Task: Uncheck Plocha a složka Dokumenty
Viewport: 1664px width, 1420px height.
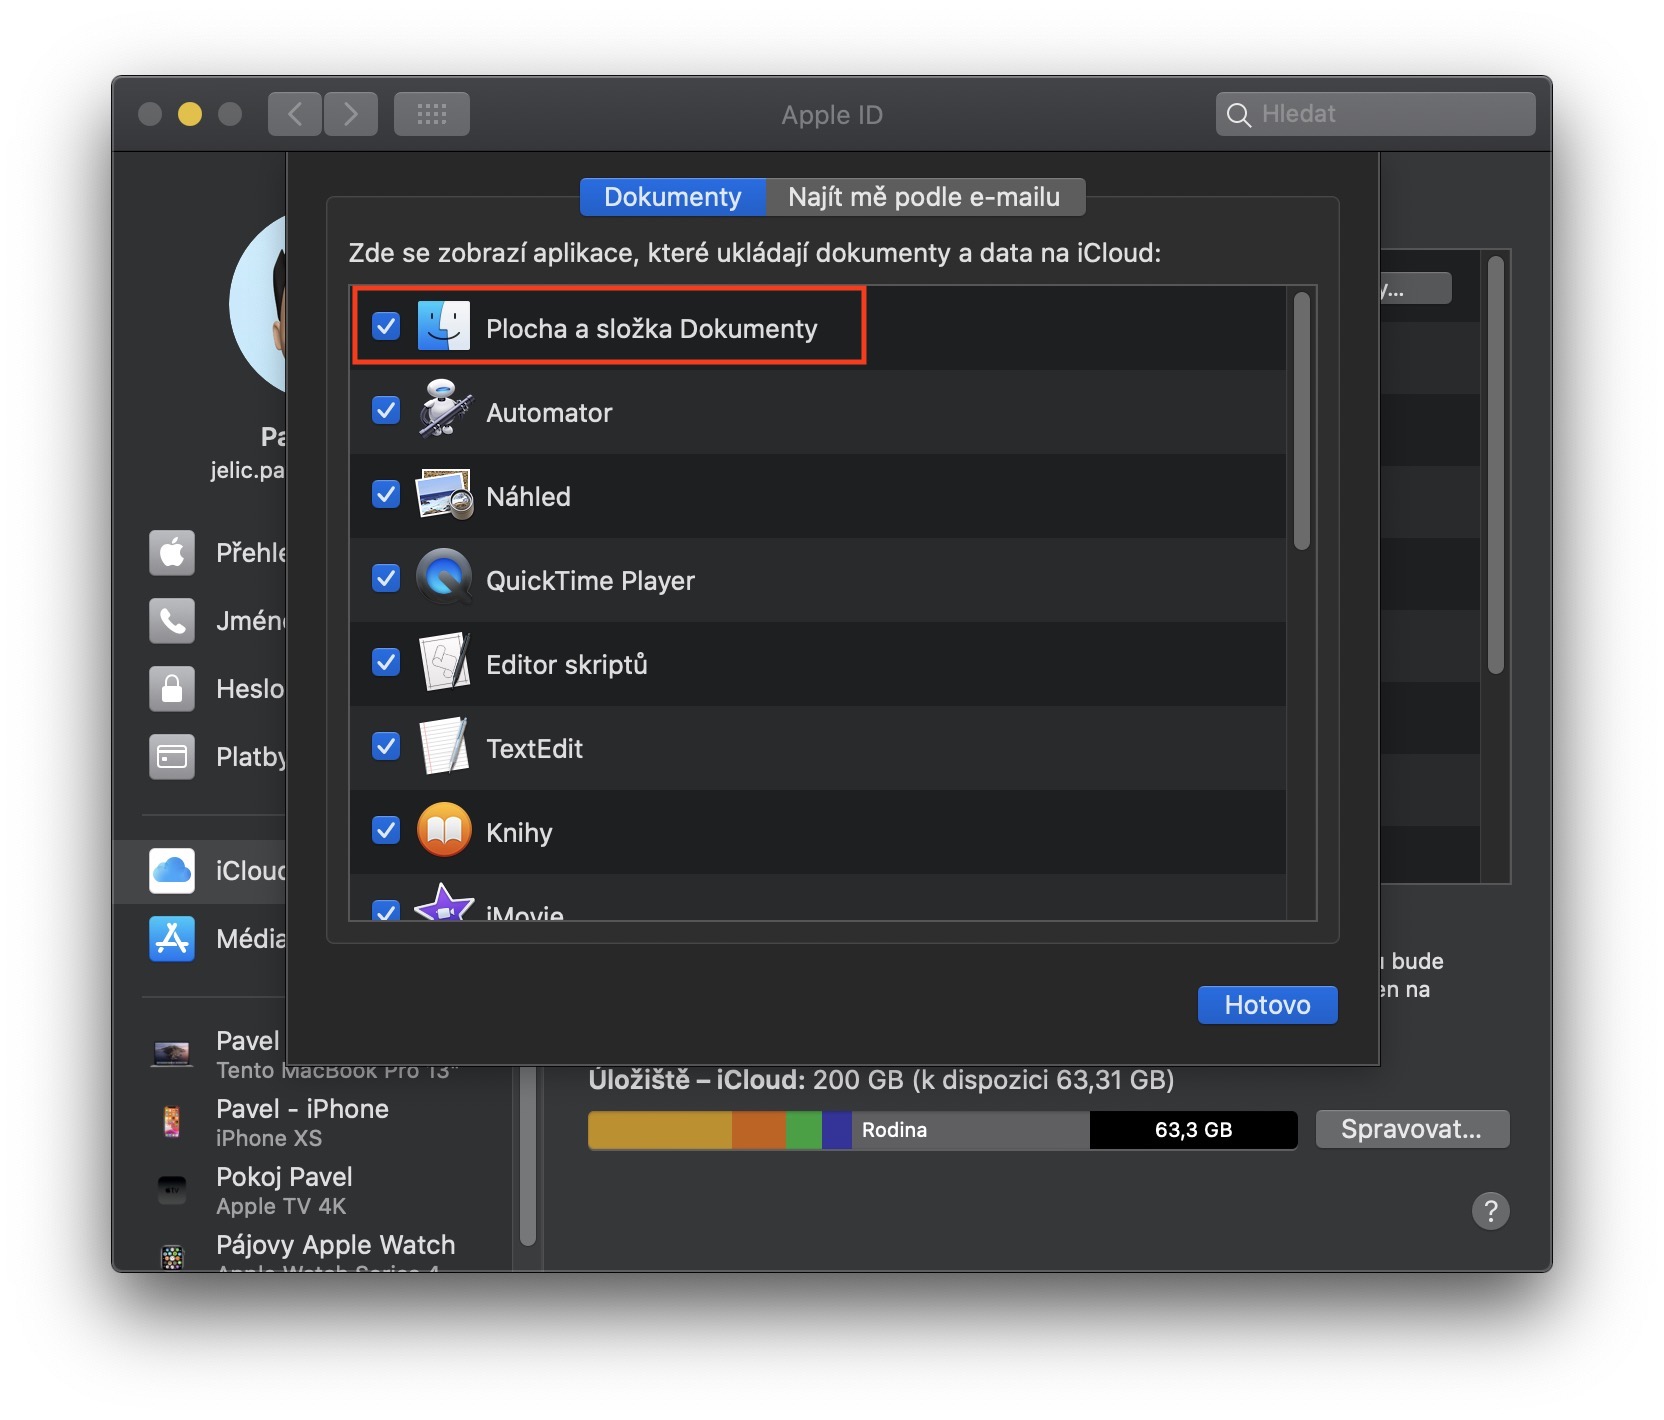Action: click(x=386, y=326)
